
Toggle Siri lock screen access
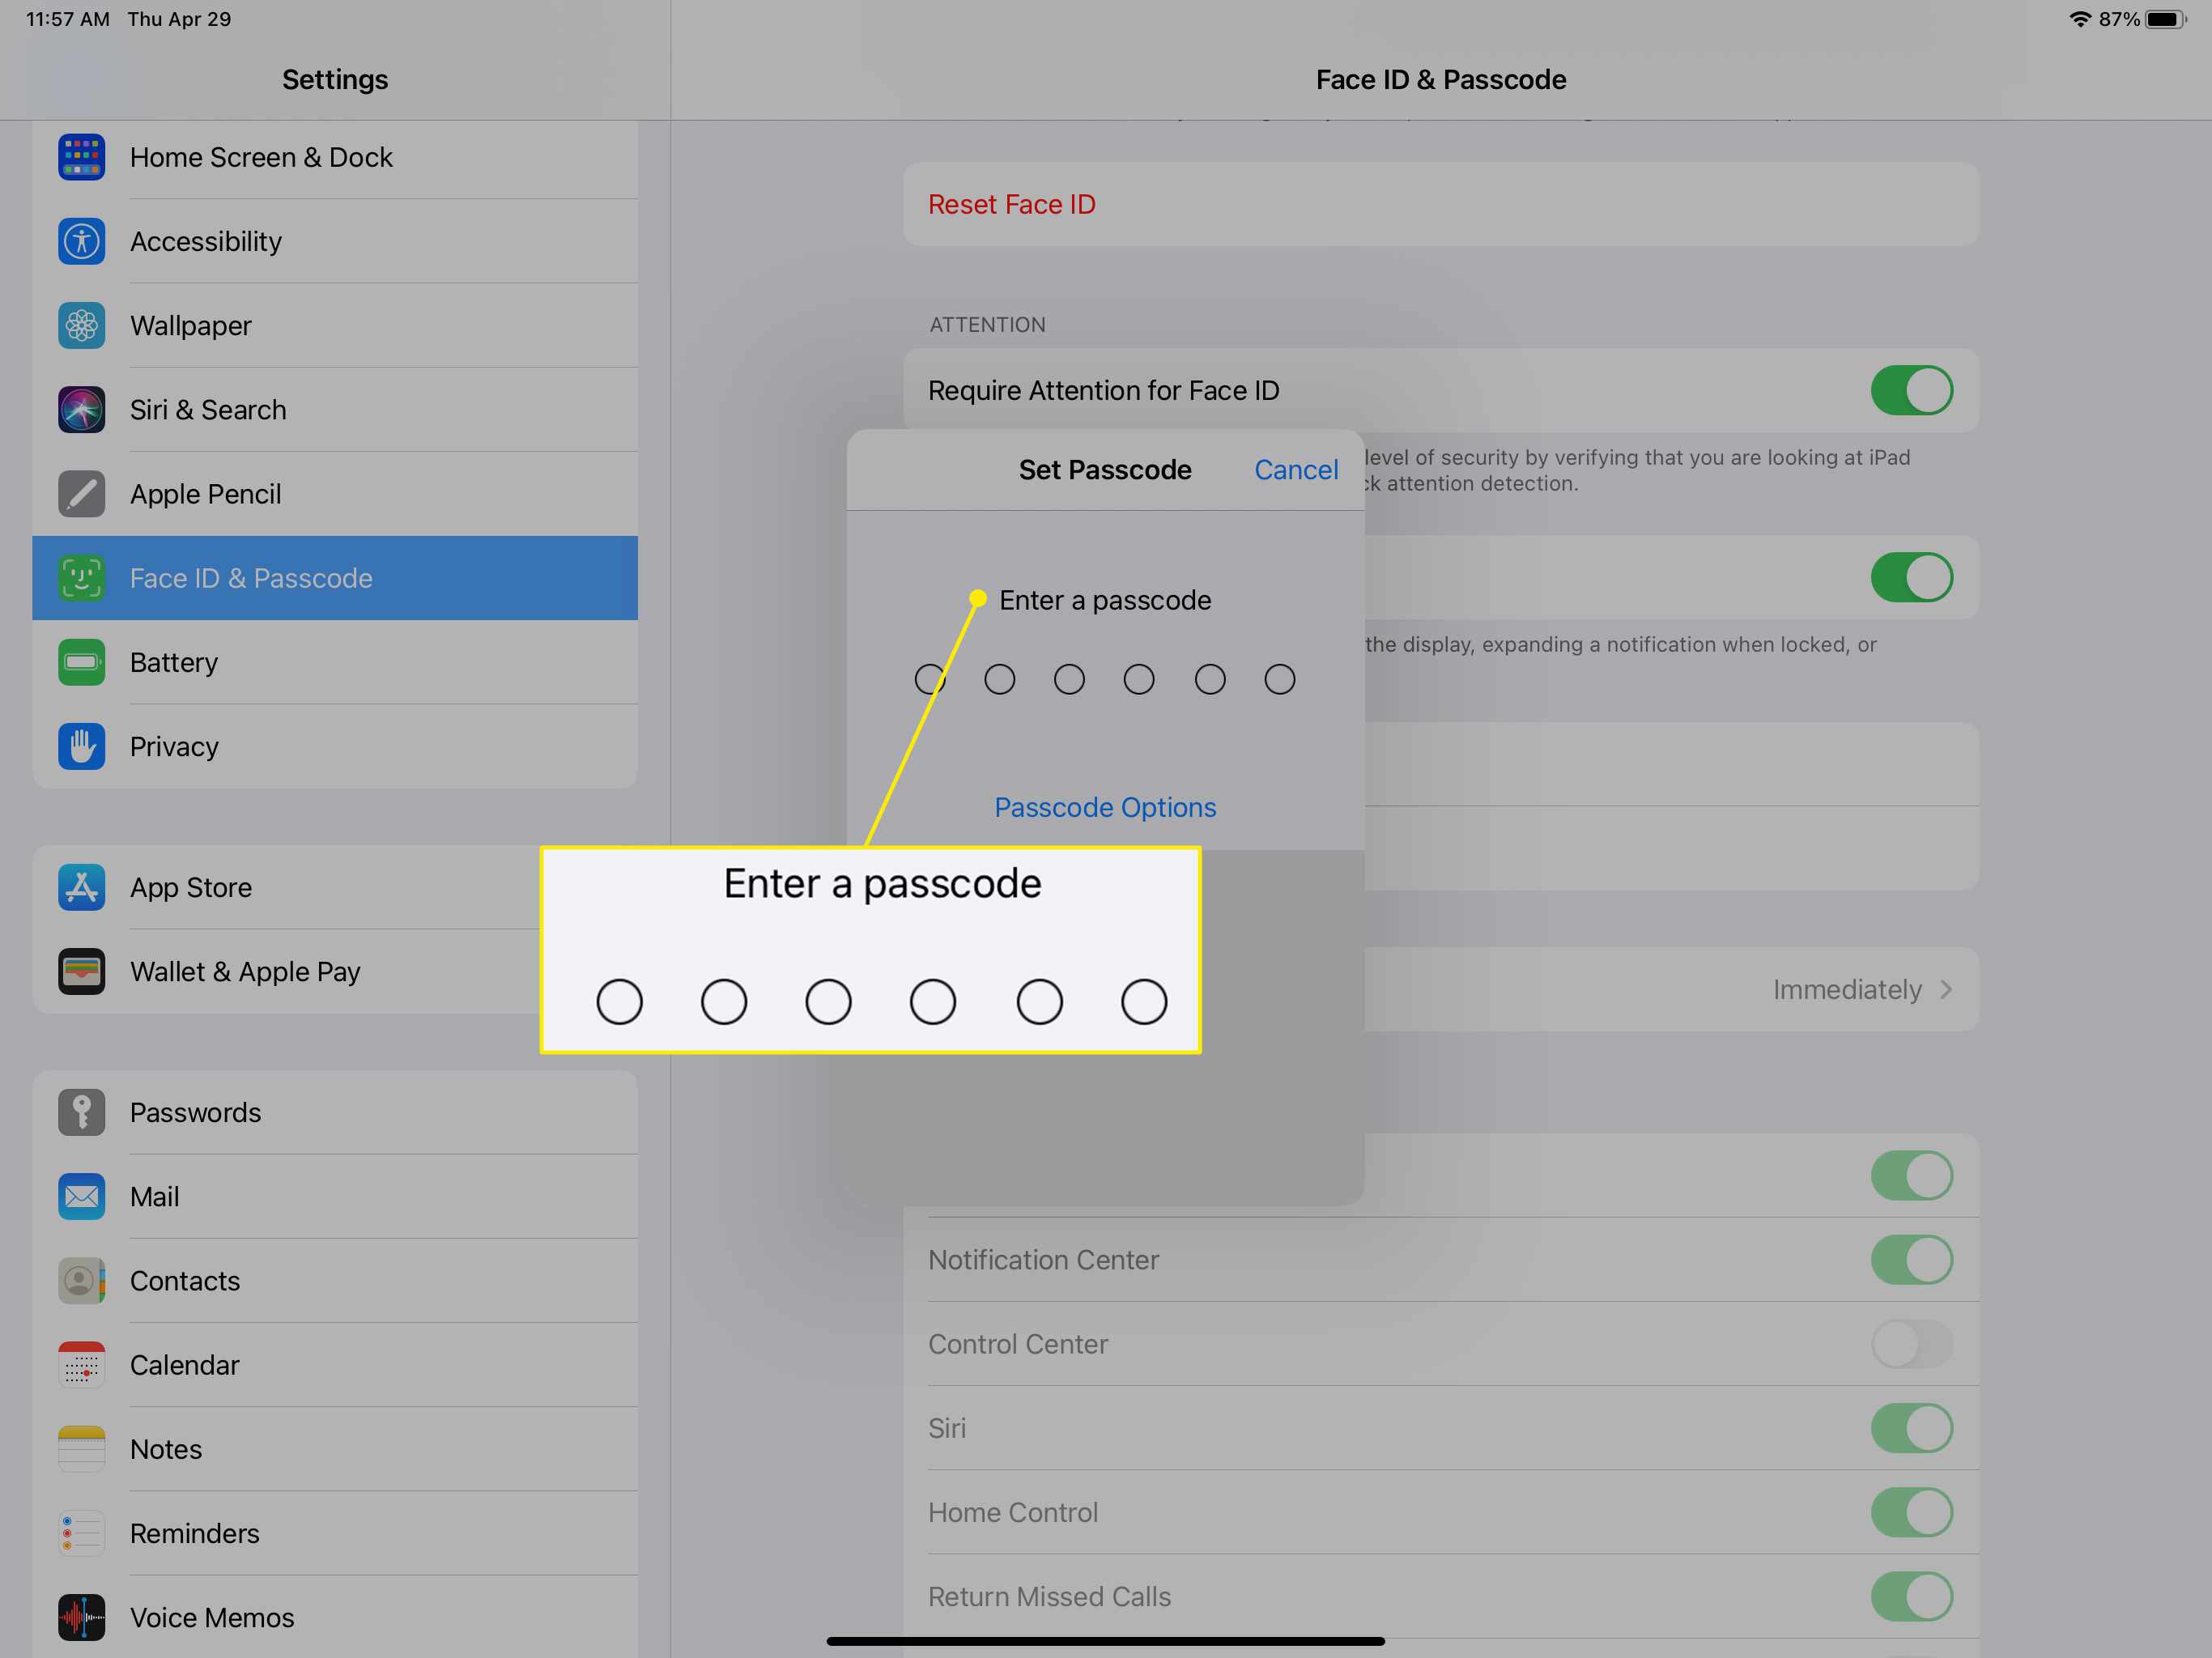[1911, 1428]
